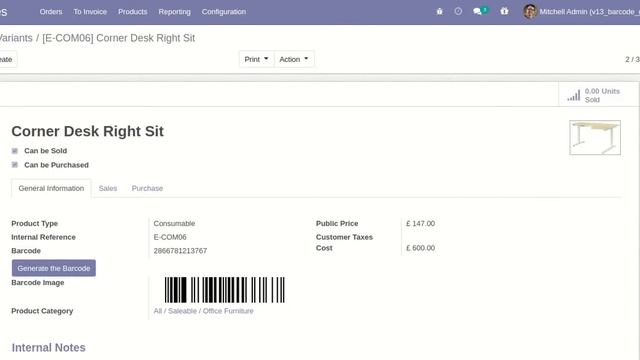The image size is (640, 360).
Task: Open the Orders menu
Action: (51, 12)
